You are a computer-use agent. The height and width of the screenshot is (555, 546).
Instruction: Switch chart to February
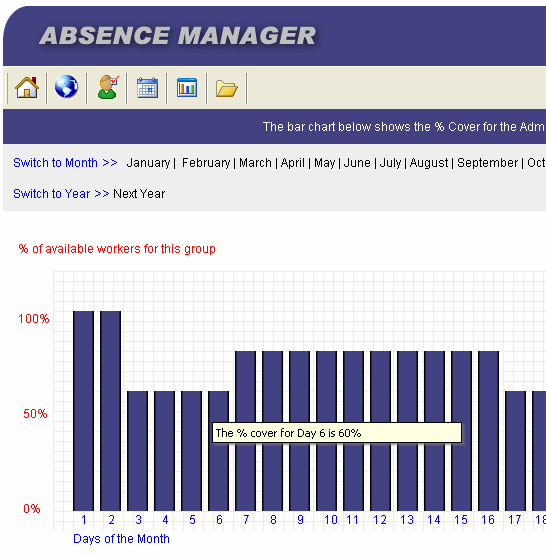[206, 163]
